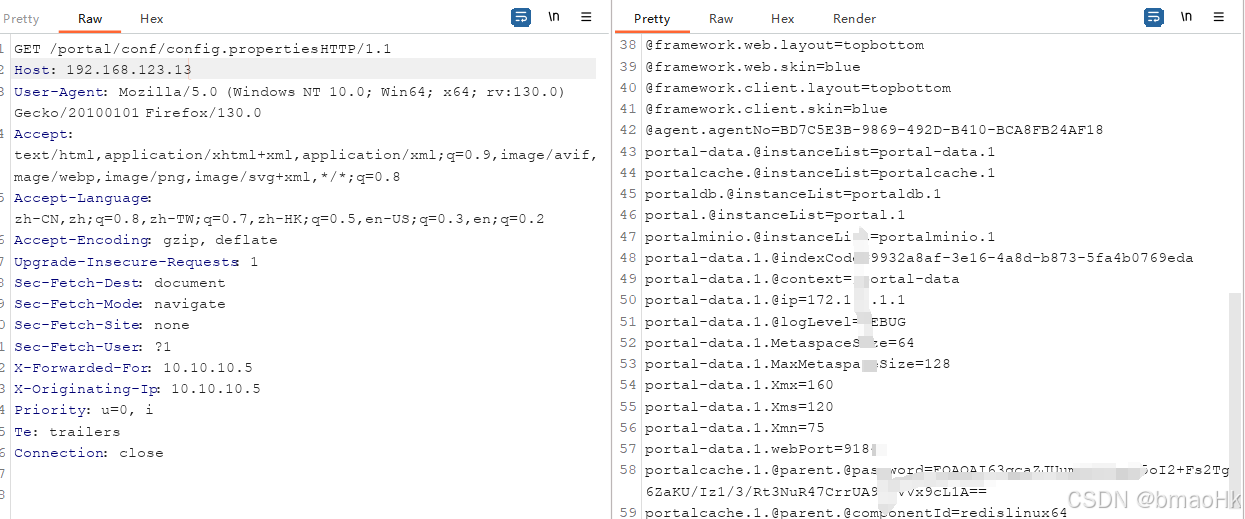
Task: Click the Priority: u=0, i header
Action: [83, 410]
